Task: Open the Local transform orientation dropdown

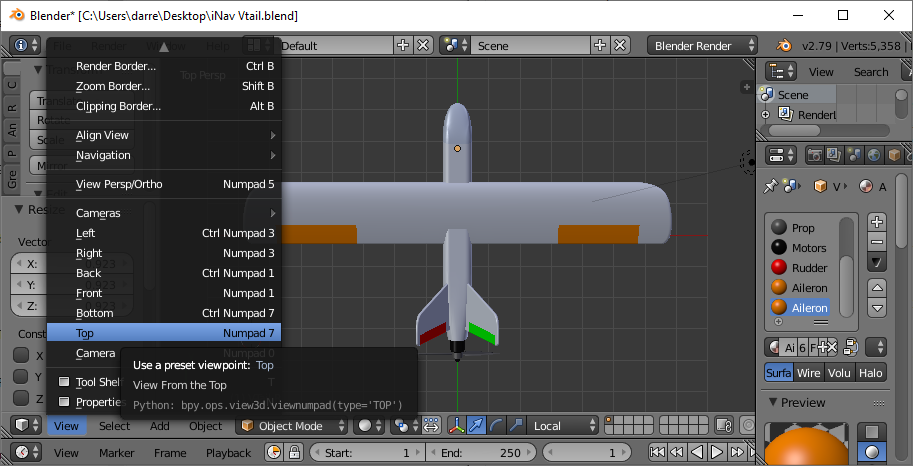Action: 562,426
